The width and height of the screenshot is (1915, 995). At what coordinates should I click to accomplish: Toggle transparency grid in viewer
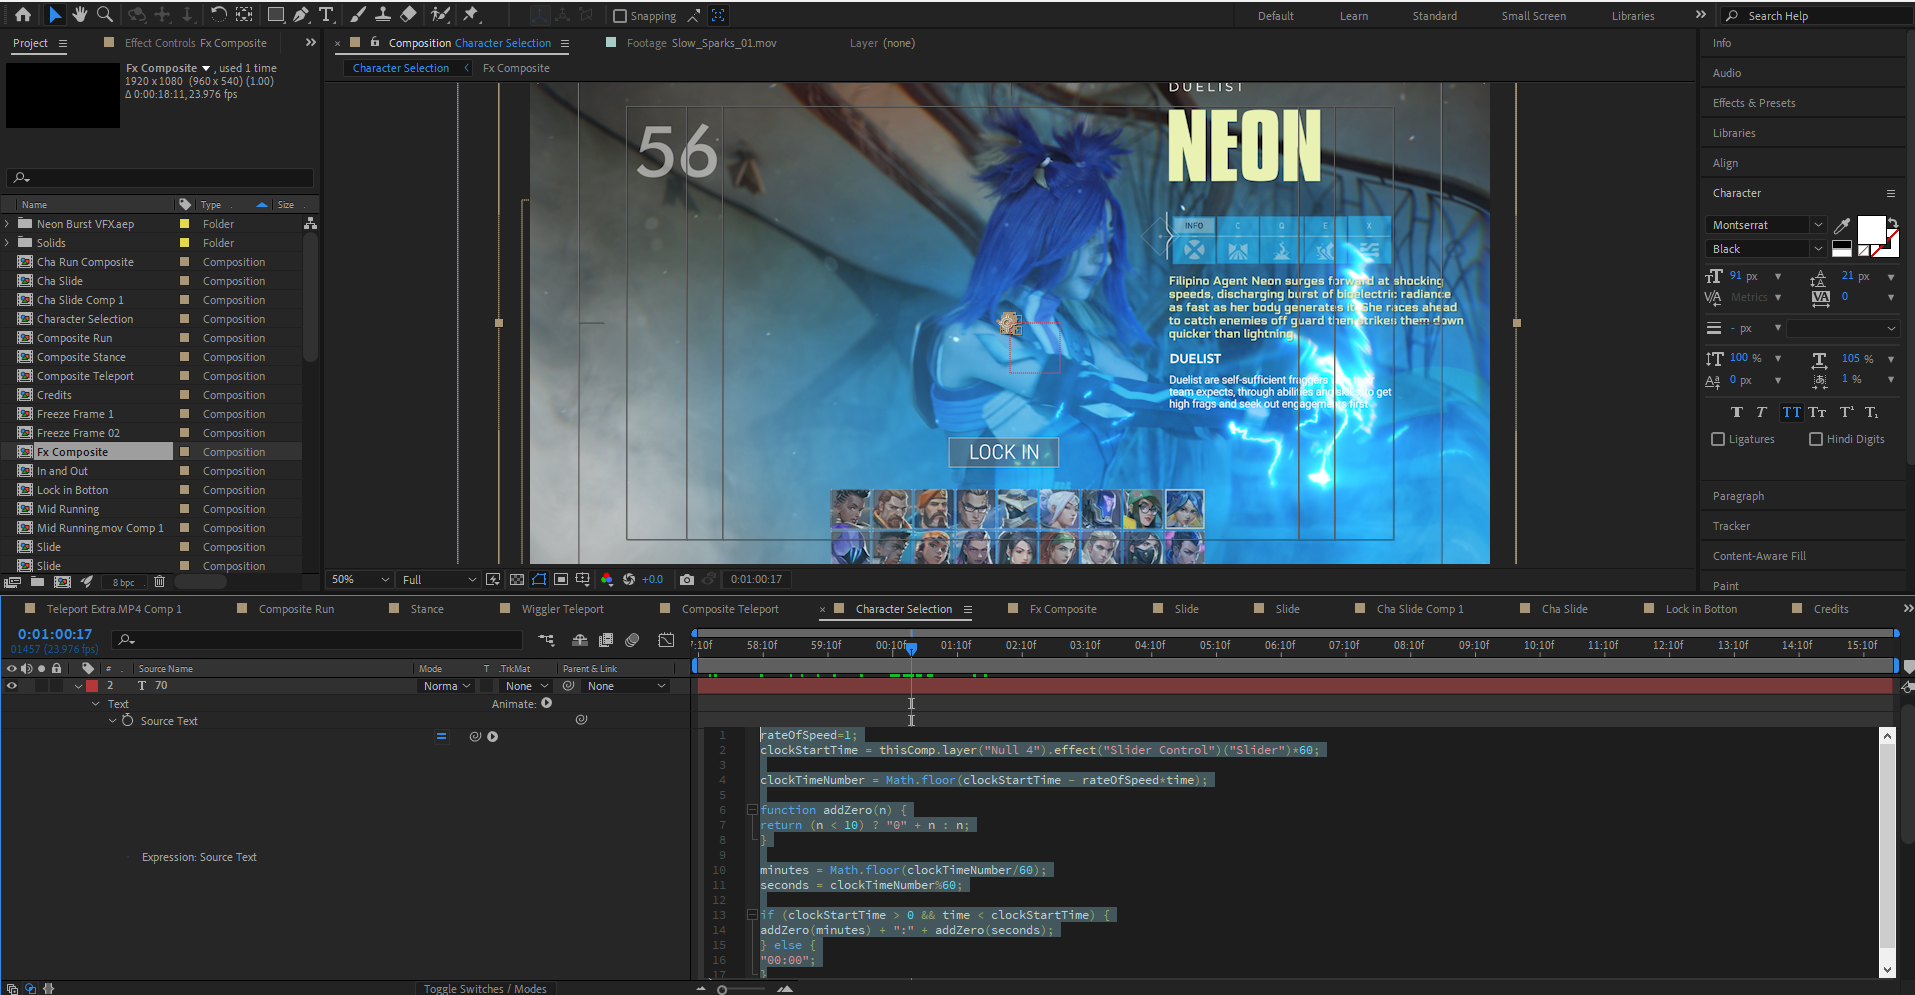[x=516, y=579]
